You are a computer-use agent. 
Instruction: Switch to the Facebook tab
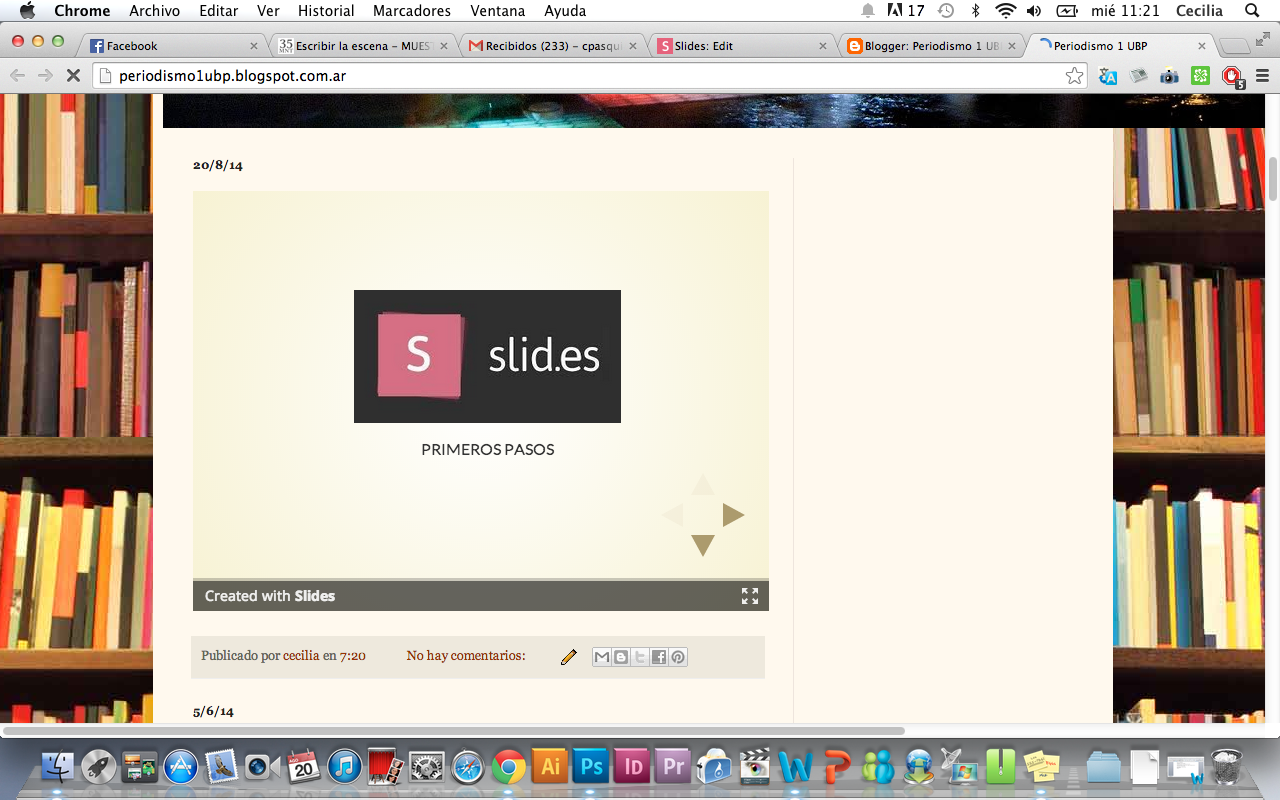170,46
